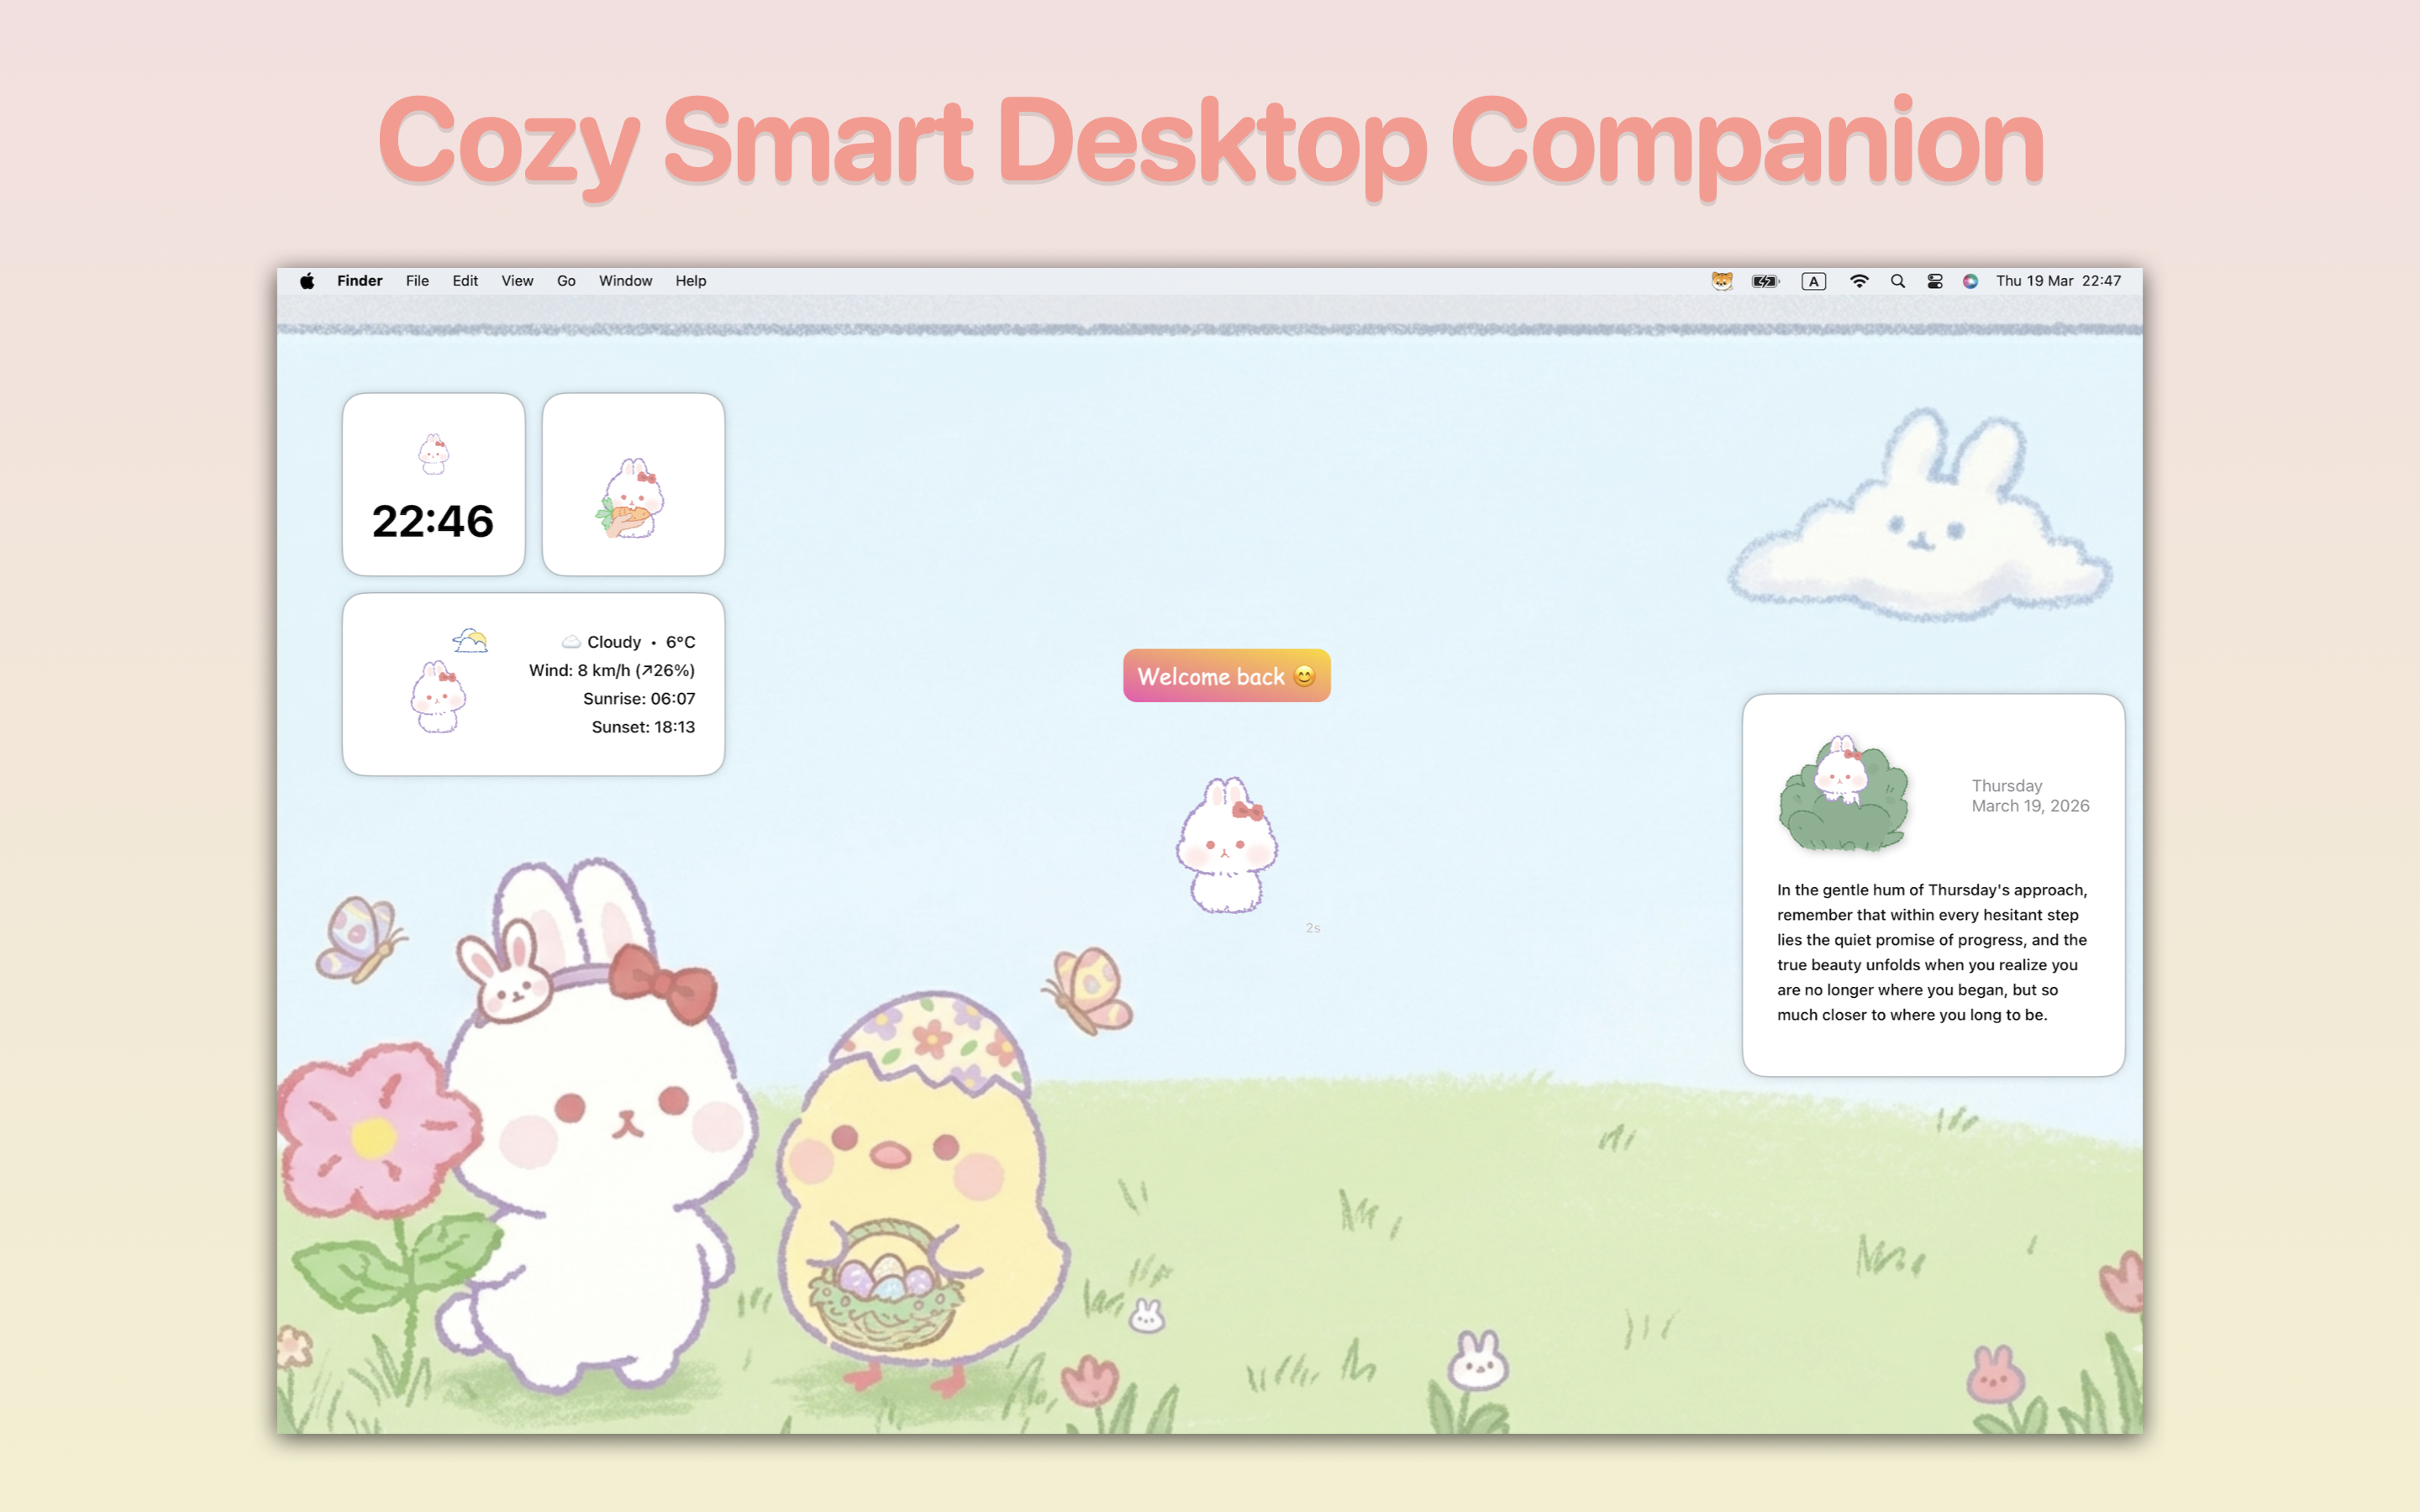Viewport: 2420px width, 1512px height.
Task: Open Control Center from menu bar
Action: click(1934, 281)
